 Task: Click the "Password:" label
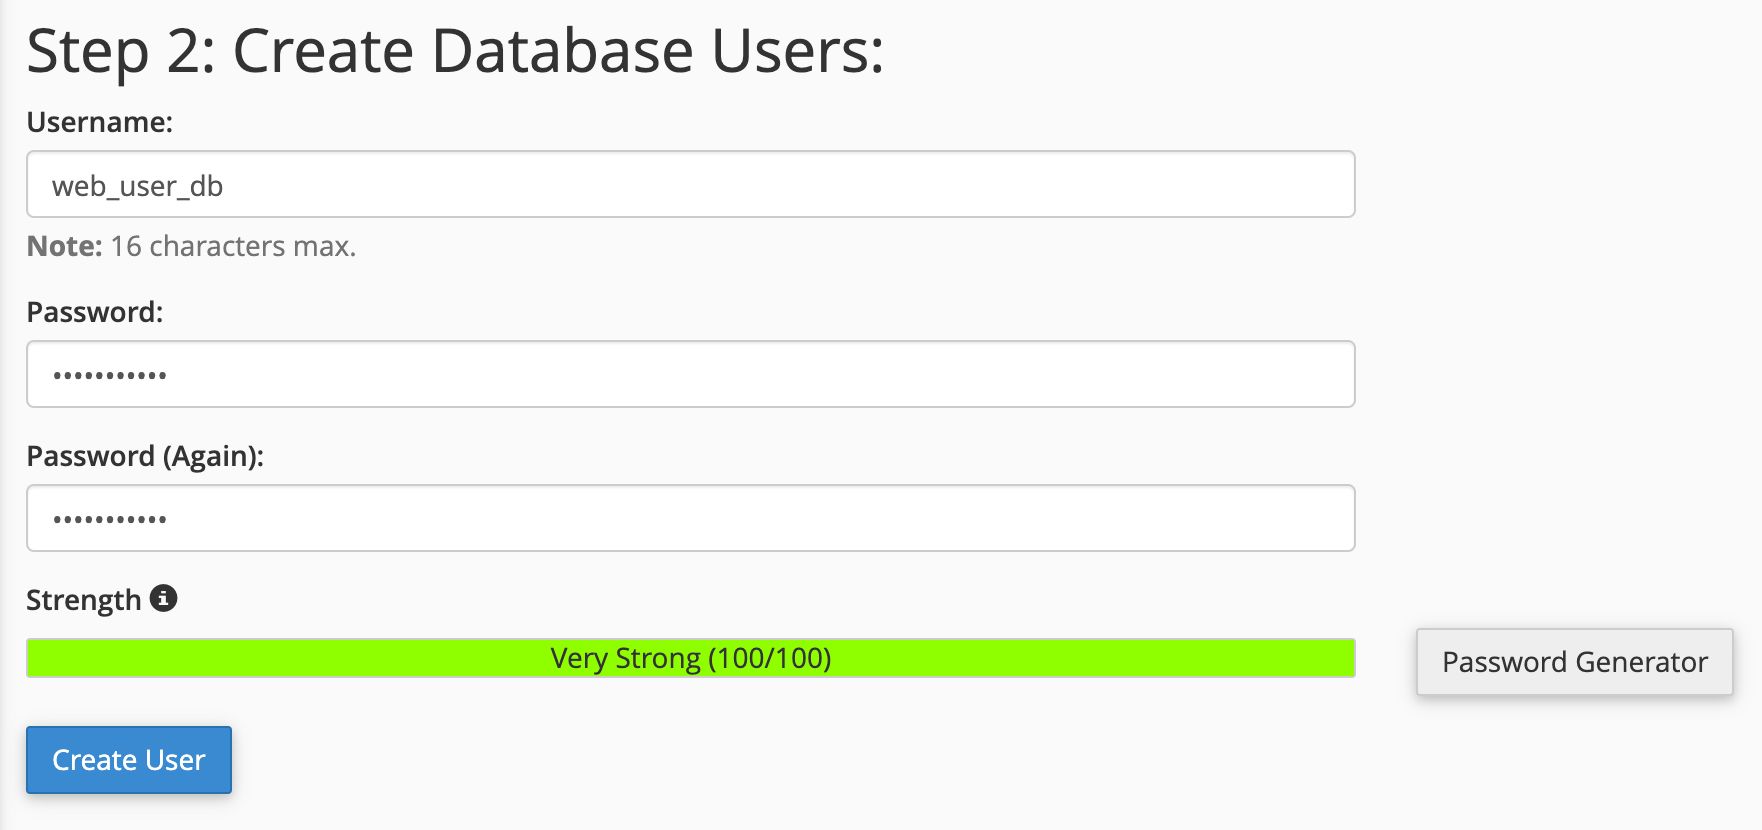point(94,312)
